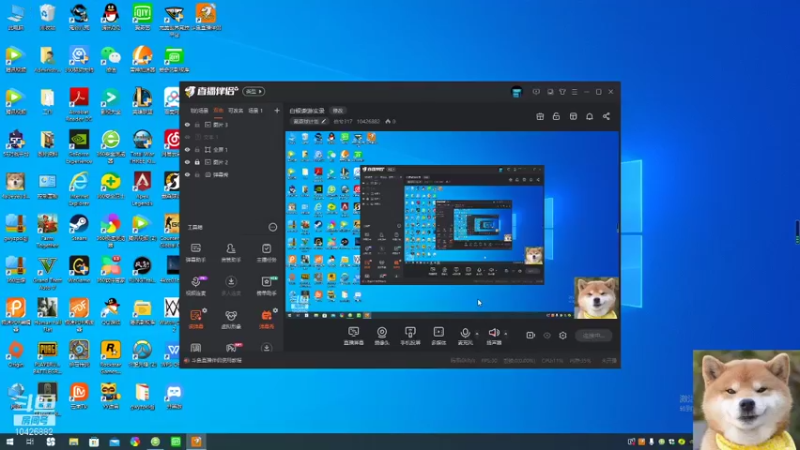Select the orange highlighted scene tab

coord(218,110)
